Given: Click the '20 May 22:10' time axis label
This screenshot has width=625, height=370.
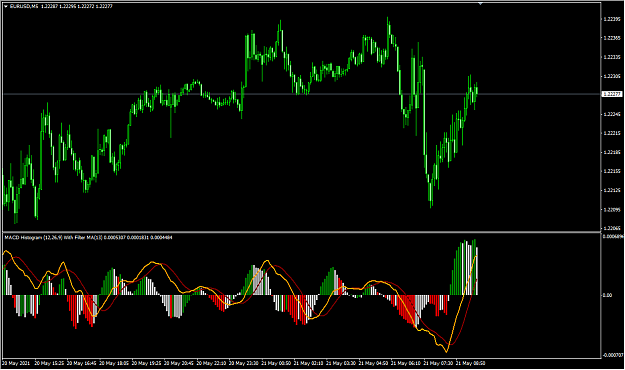Looking at the screenshot, I should [212, 363].
